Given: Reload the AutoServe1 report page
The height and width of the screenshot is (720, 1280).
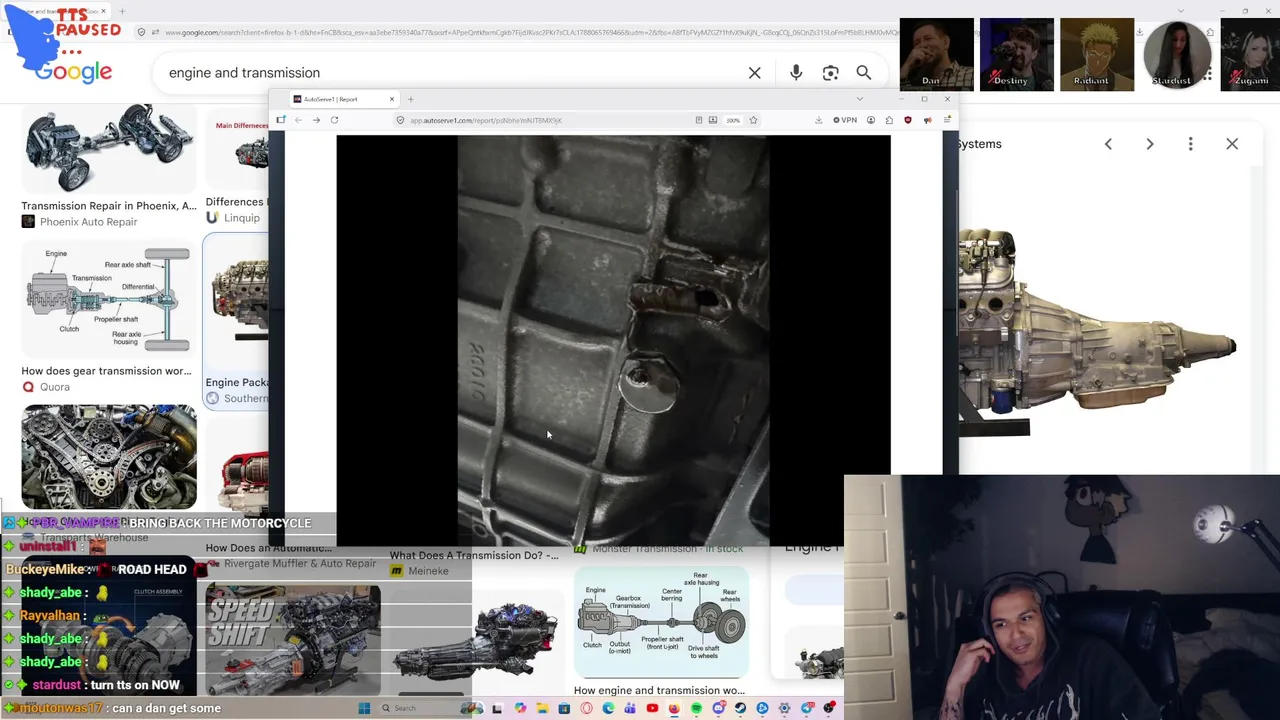Looking at the screenshot, I should 334,120.
